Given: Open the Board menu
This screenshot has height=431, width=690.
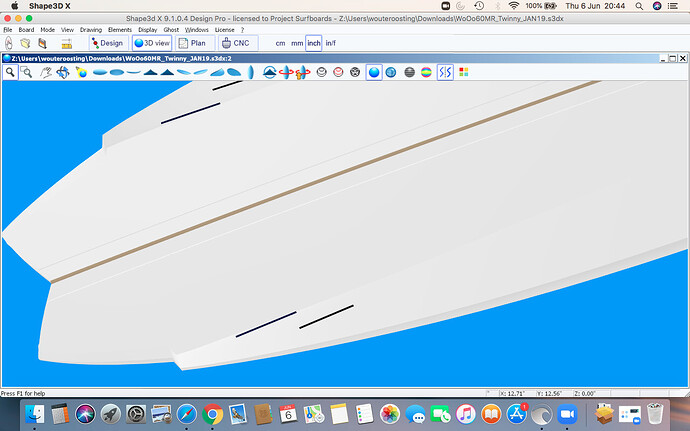Looking at the screenshot, I should tap(26, 30).
